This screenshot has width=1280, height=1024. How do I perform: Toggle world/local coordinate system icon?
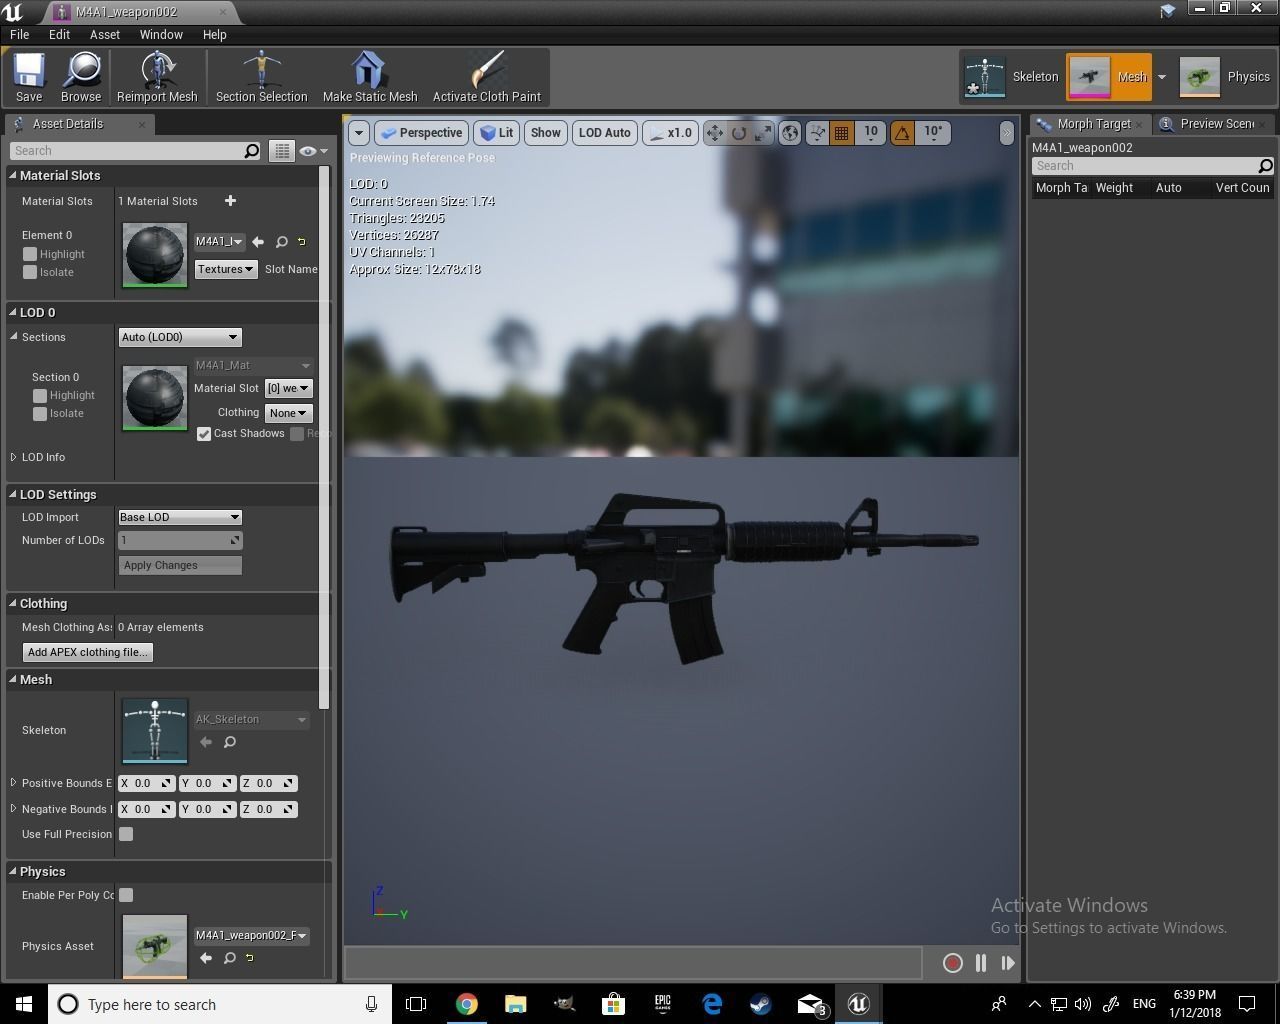[790, 133]
